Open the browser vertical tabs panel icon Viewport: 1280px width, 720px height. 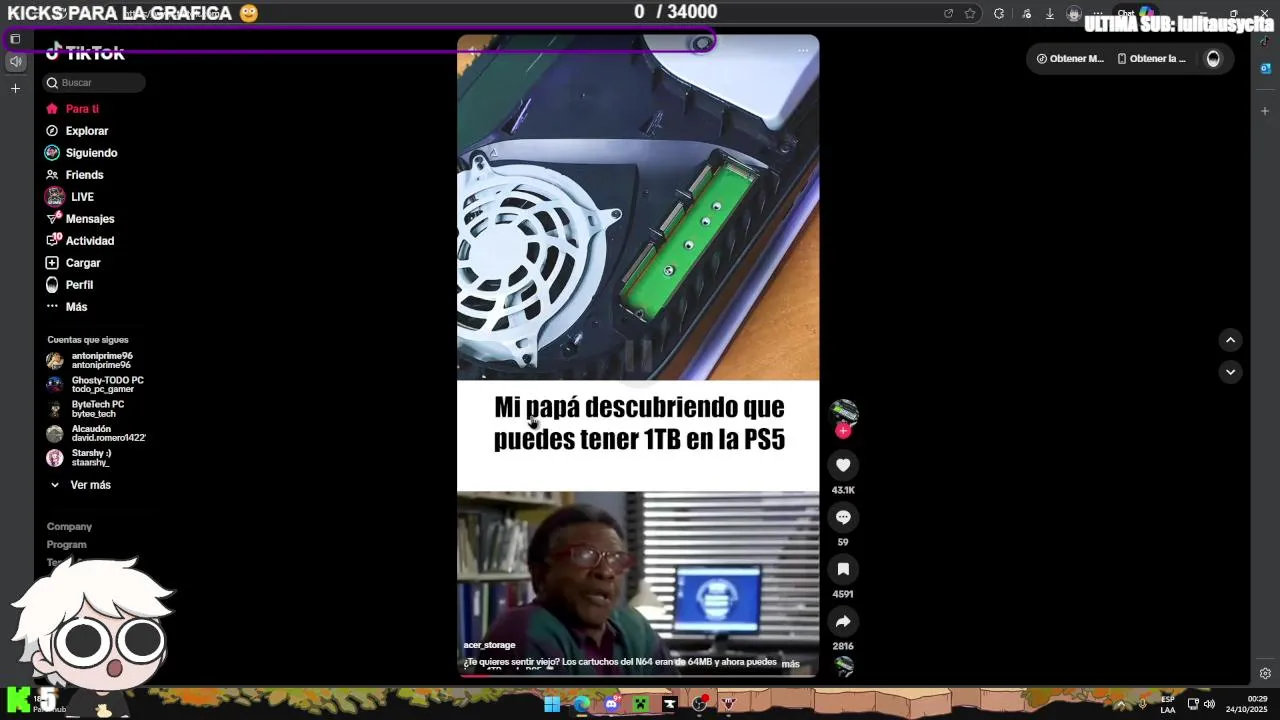click(15, 39)
